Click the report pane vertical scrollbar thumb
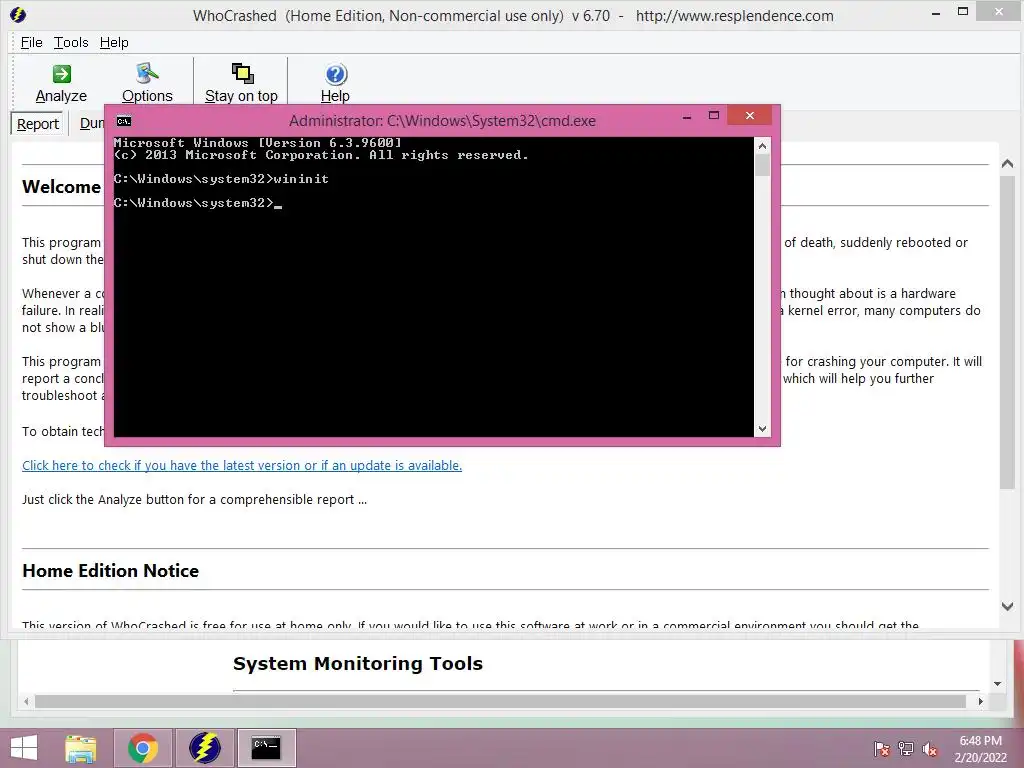The width and height of the screenshot is (1024, 768). point(1007,332)
